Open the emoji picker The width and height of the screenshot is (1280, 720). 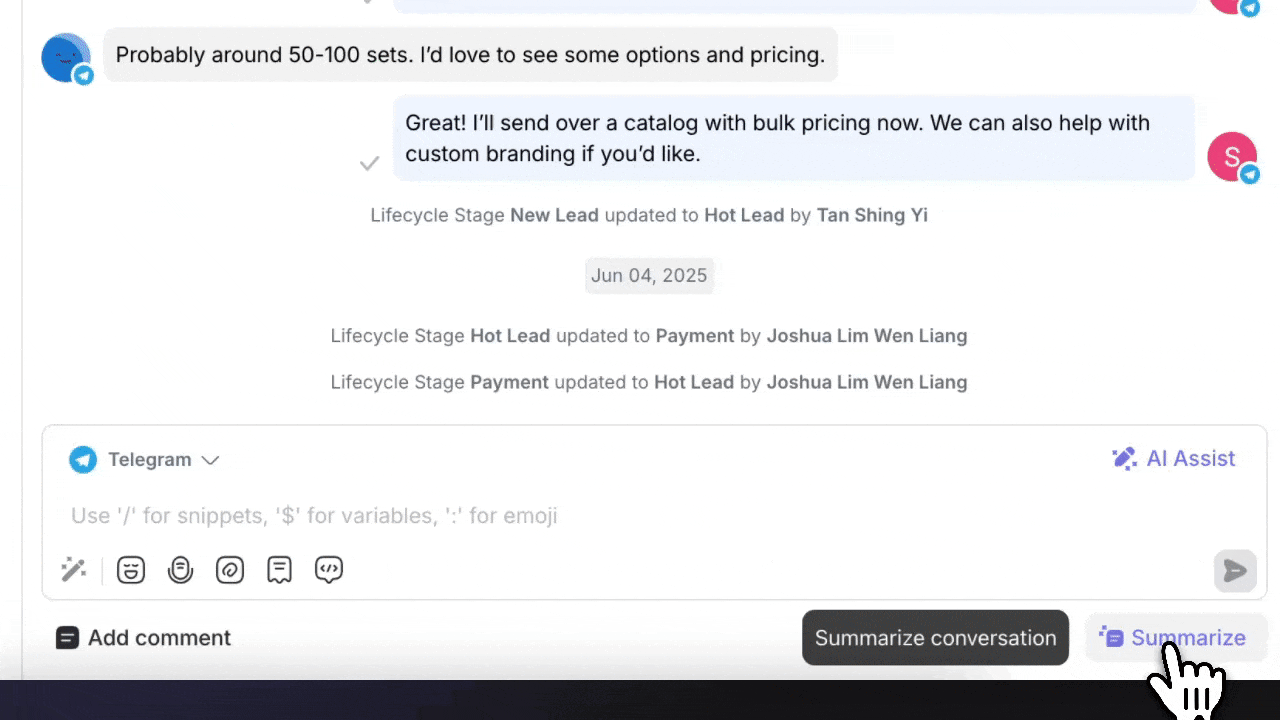131,570
